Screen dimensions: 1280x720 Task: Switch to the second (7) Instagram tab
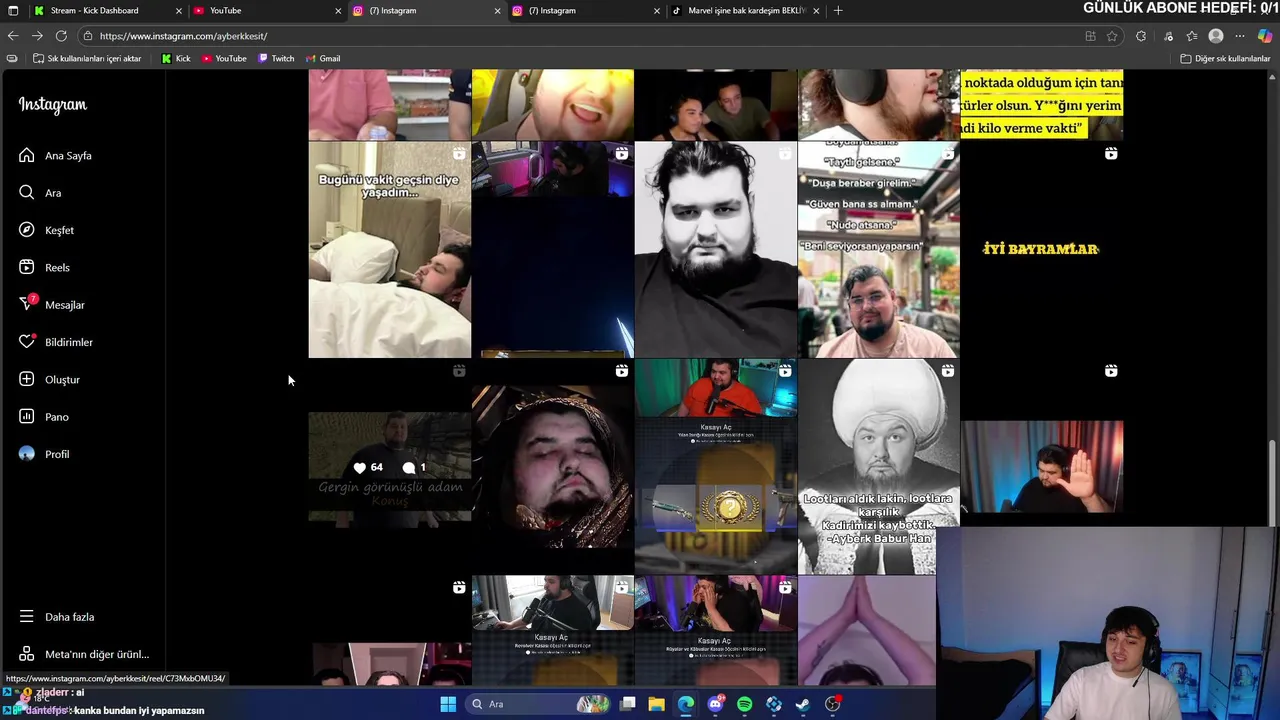coord(587,10)
